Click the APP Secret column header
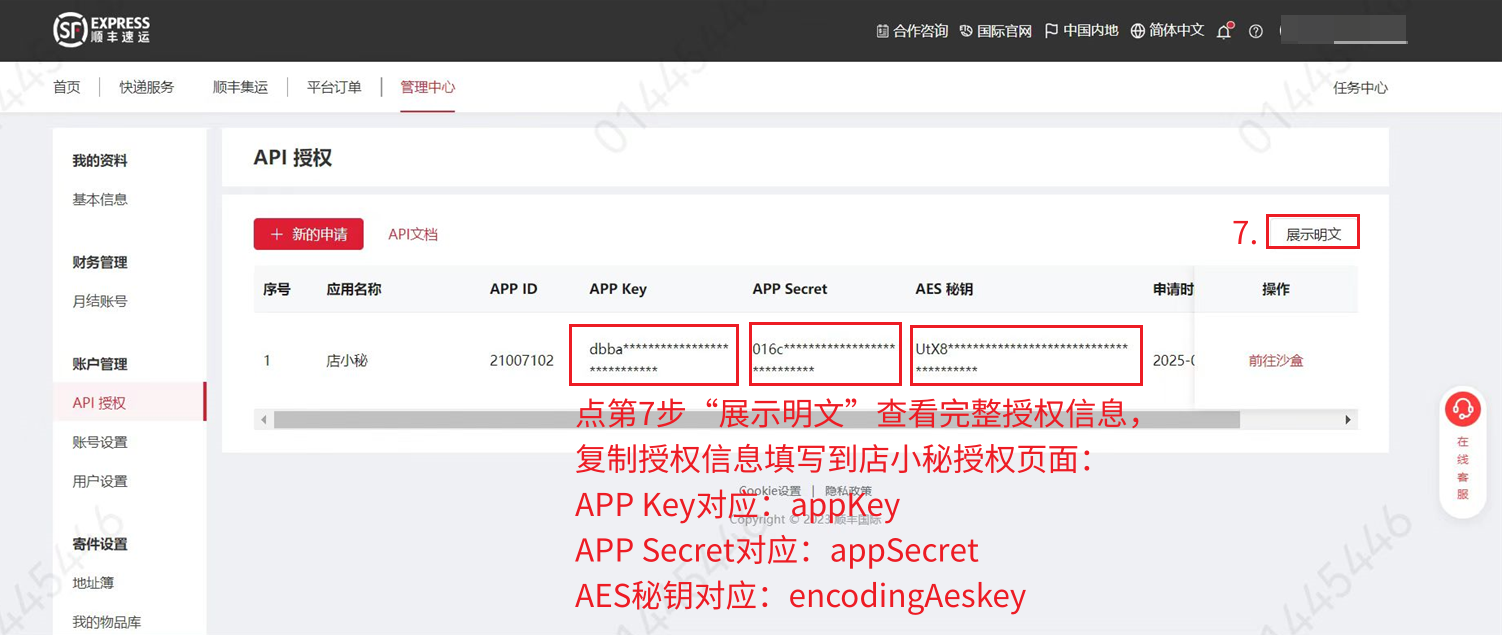 (x=790, y=289)
